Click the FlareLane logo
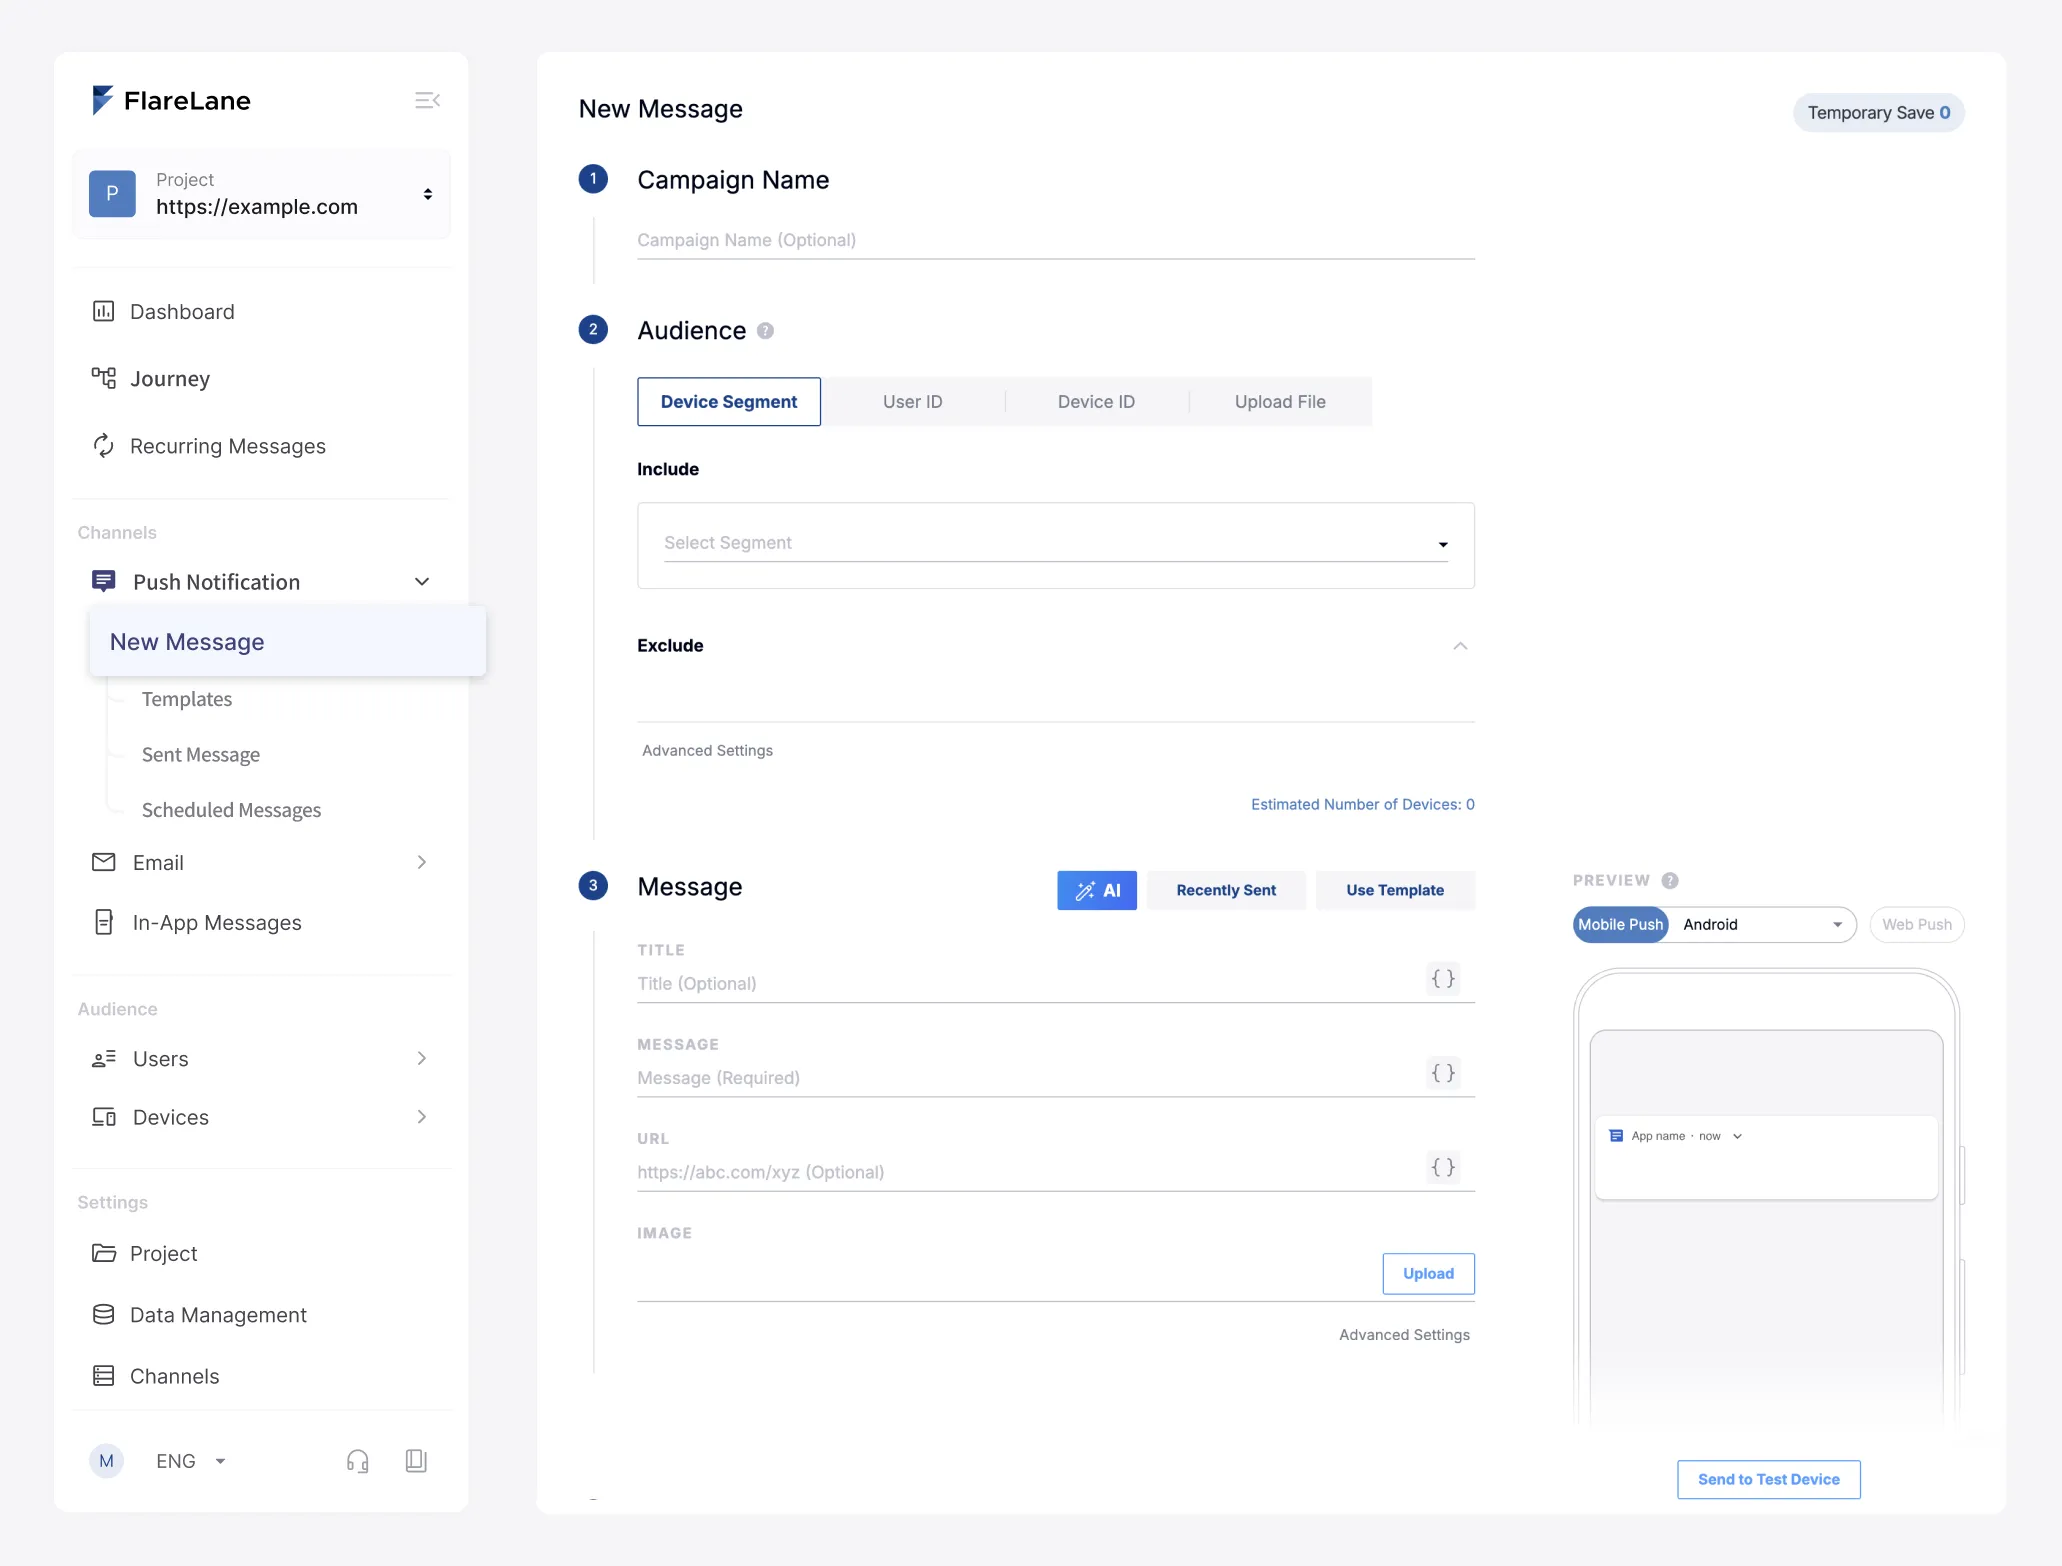The image size is (2062, 1566). click(171, 100)
